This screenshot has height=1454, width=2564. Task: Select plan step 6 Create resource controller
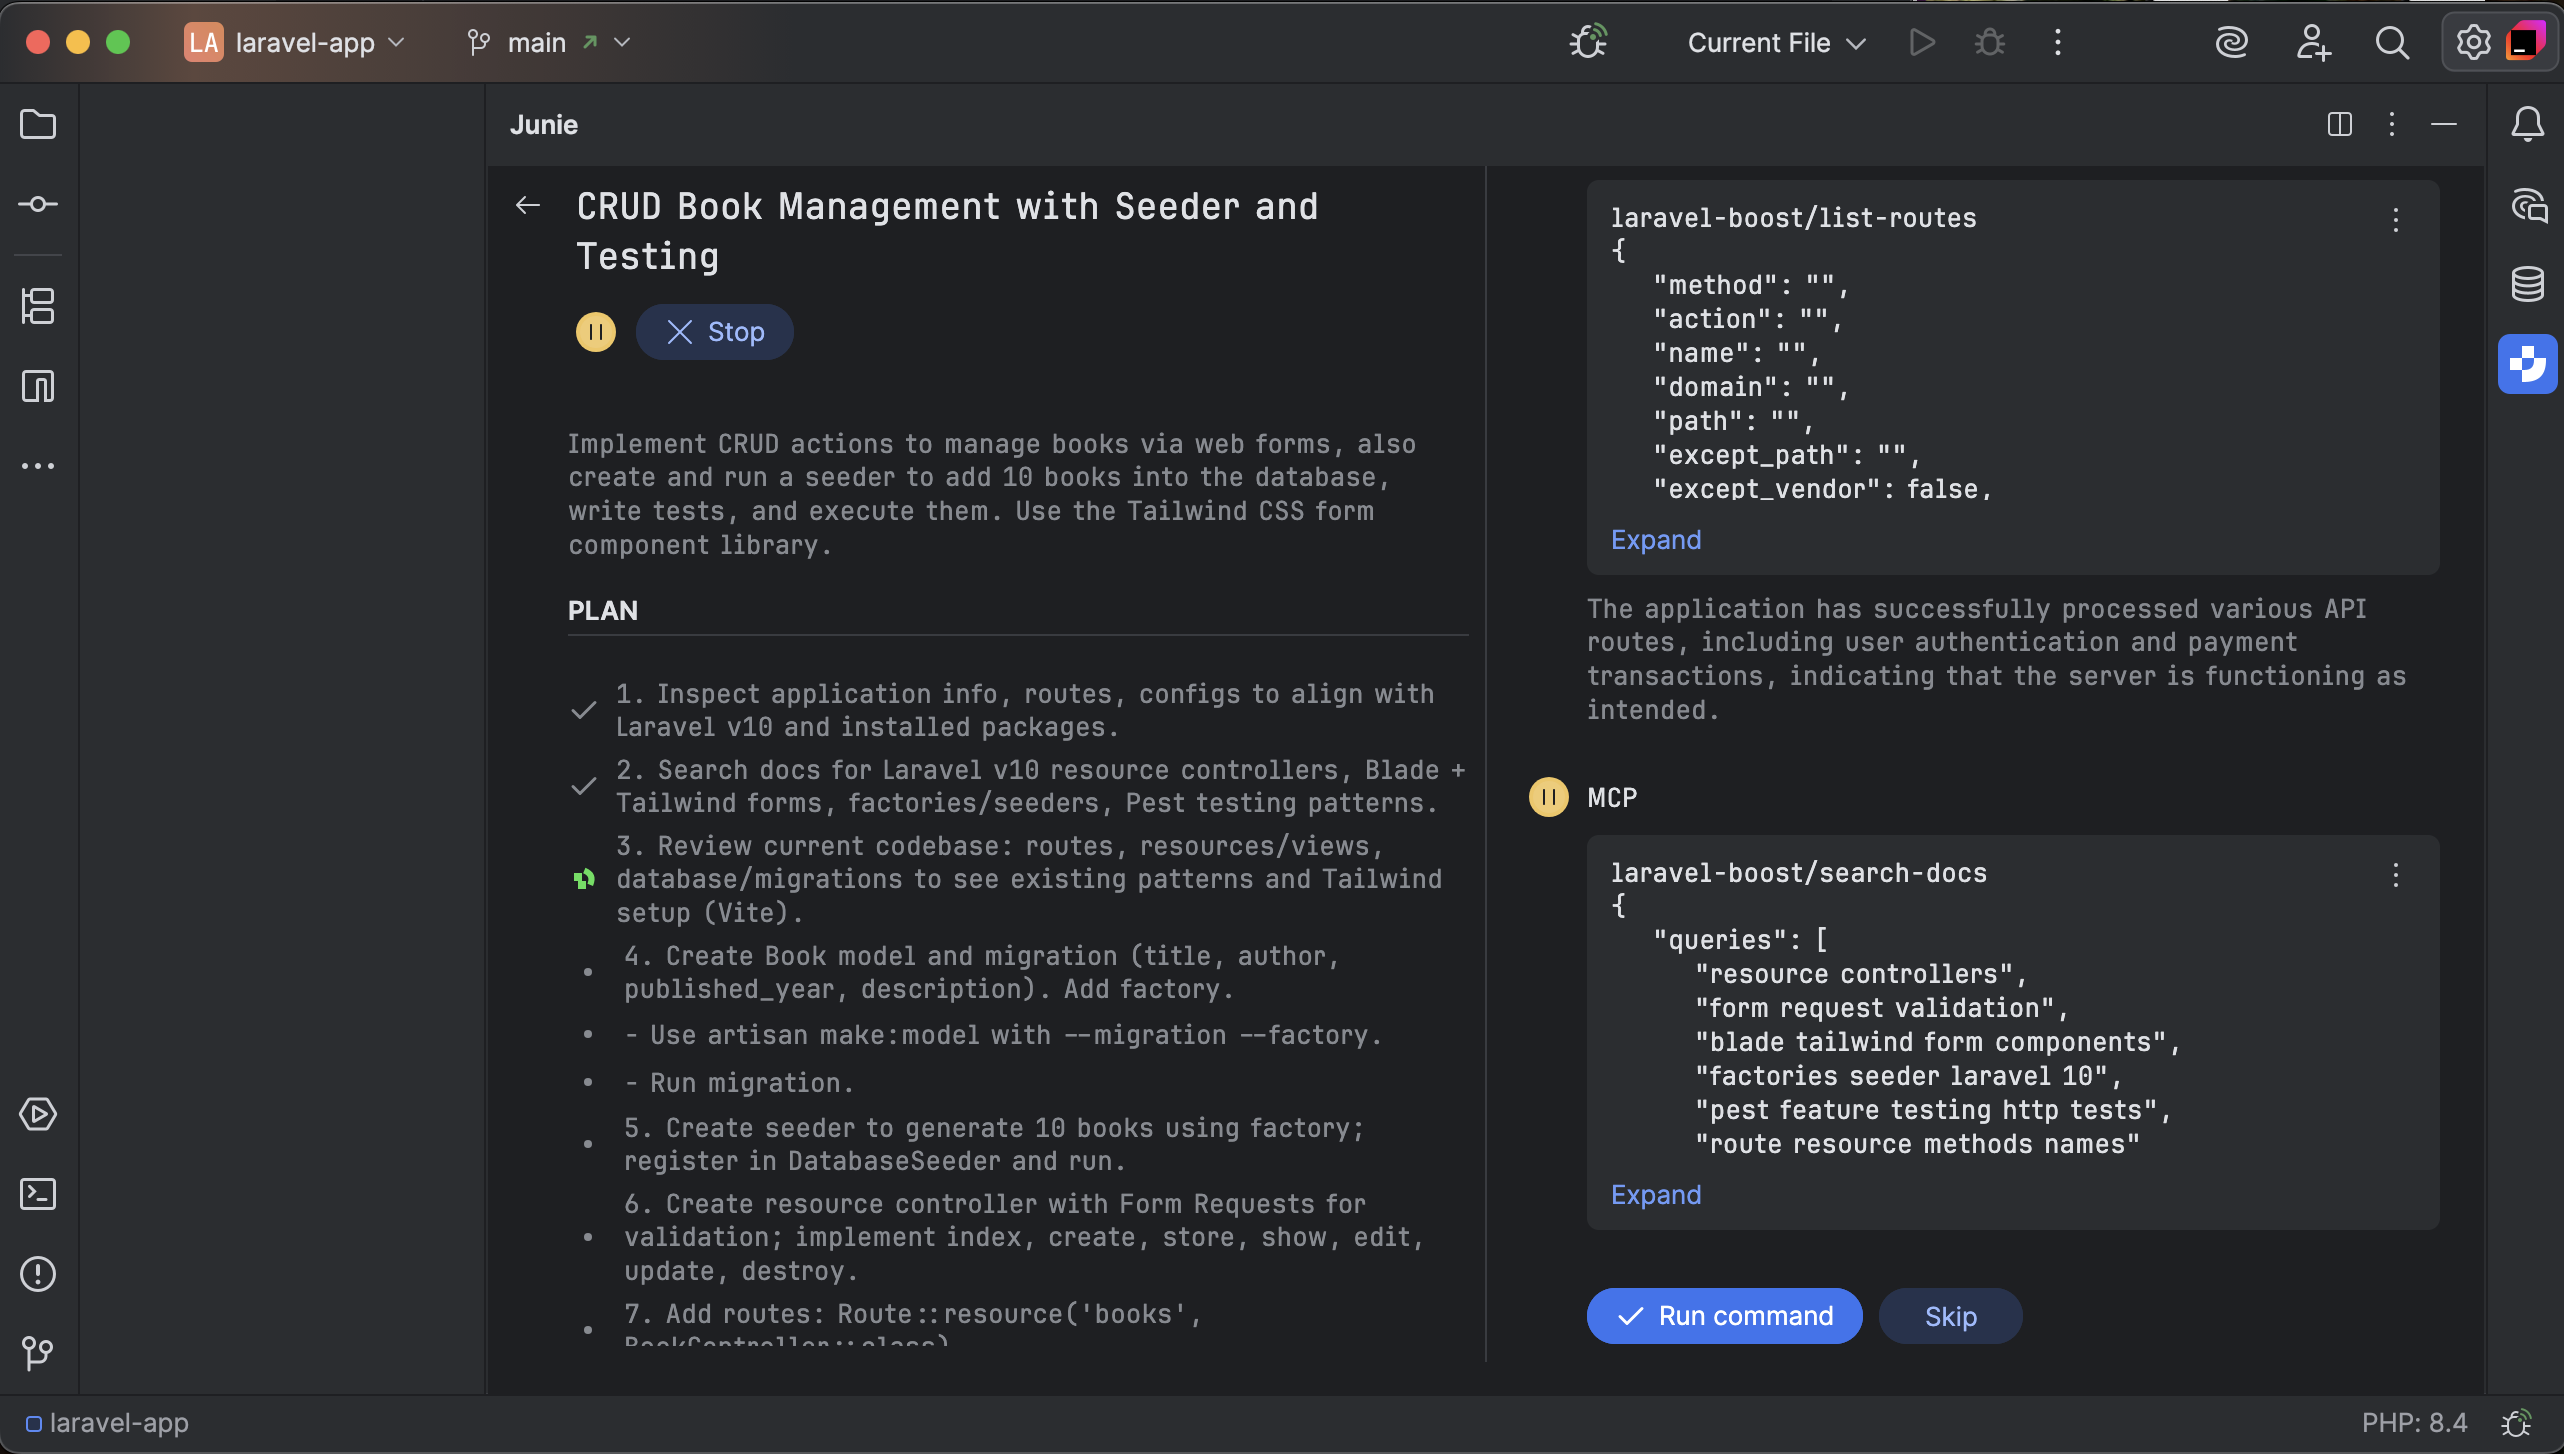tap(1024, 1238)
